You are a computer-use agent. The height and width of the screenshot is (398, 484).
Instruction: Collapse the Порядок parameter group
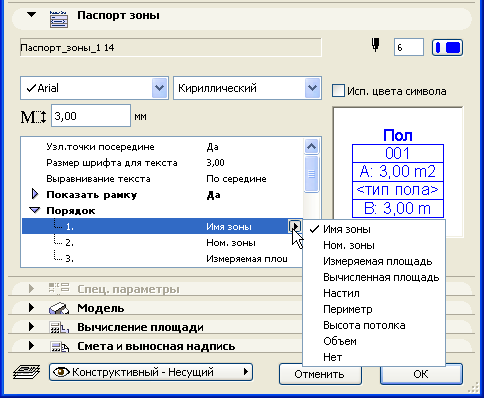pos(35,210)
